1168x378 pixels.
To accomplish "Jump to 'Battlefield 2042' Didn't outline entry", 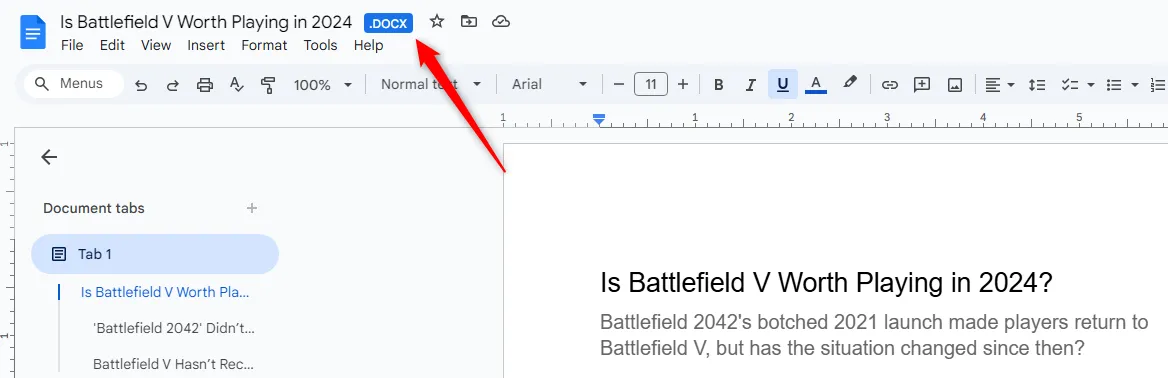I will pyautogui.click(x=174, y=328).
